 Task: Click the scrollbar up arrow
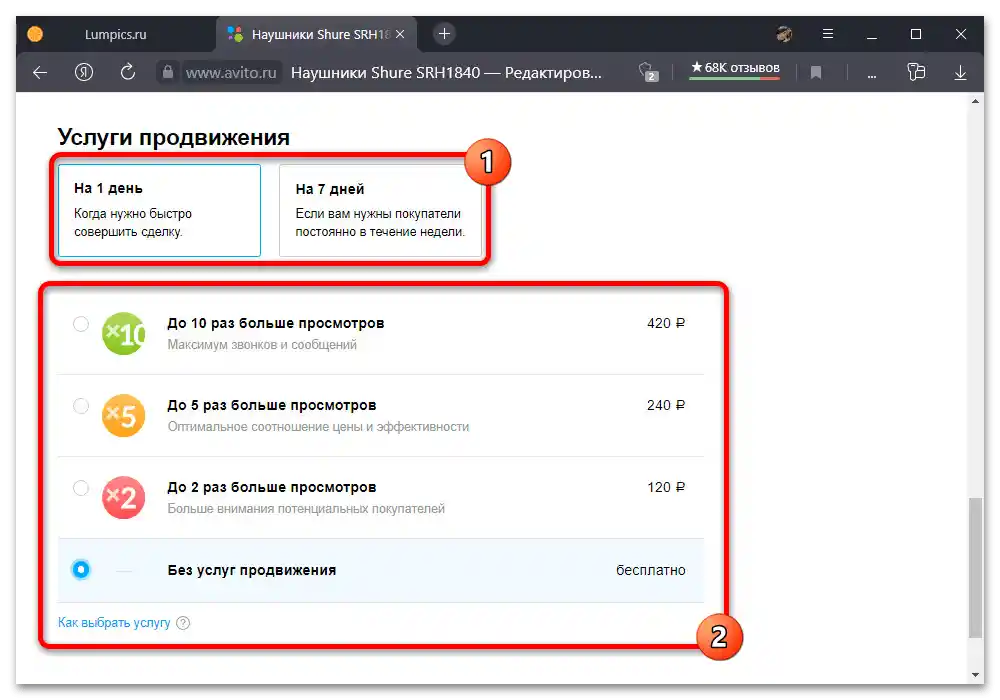tap(975, 101)
